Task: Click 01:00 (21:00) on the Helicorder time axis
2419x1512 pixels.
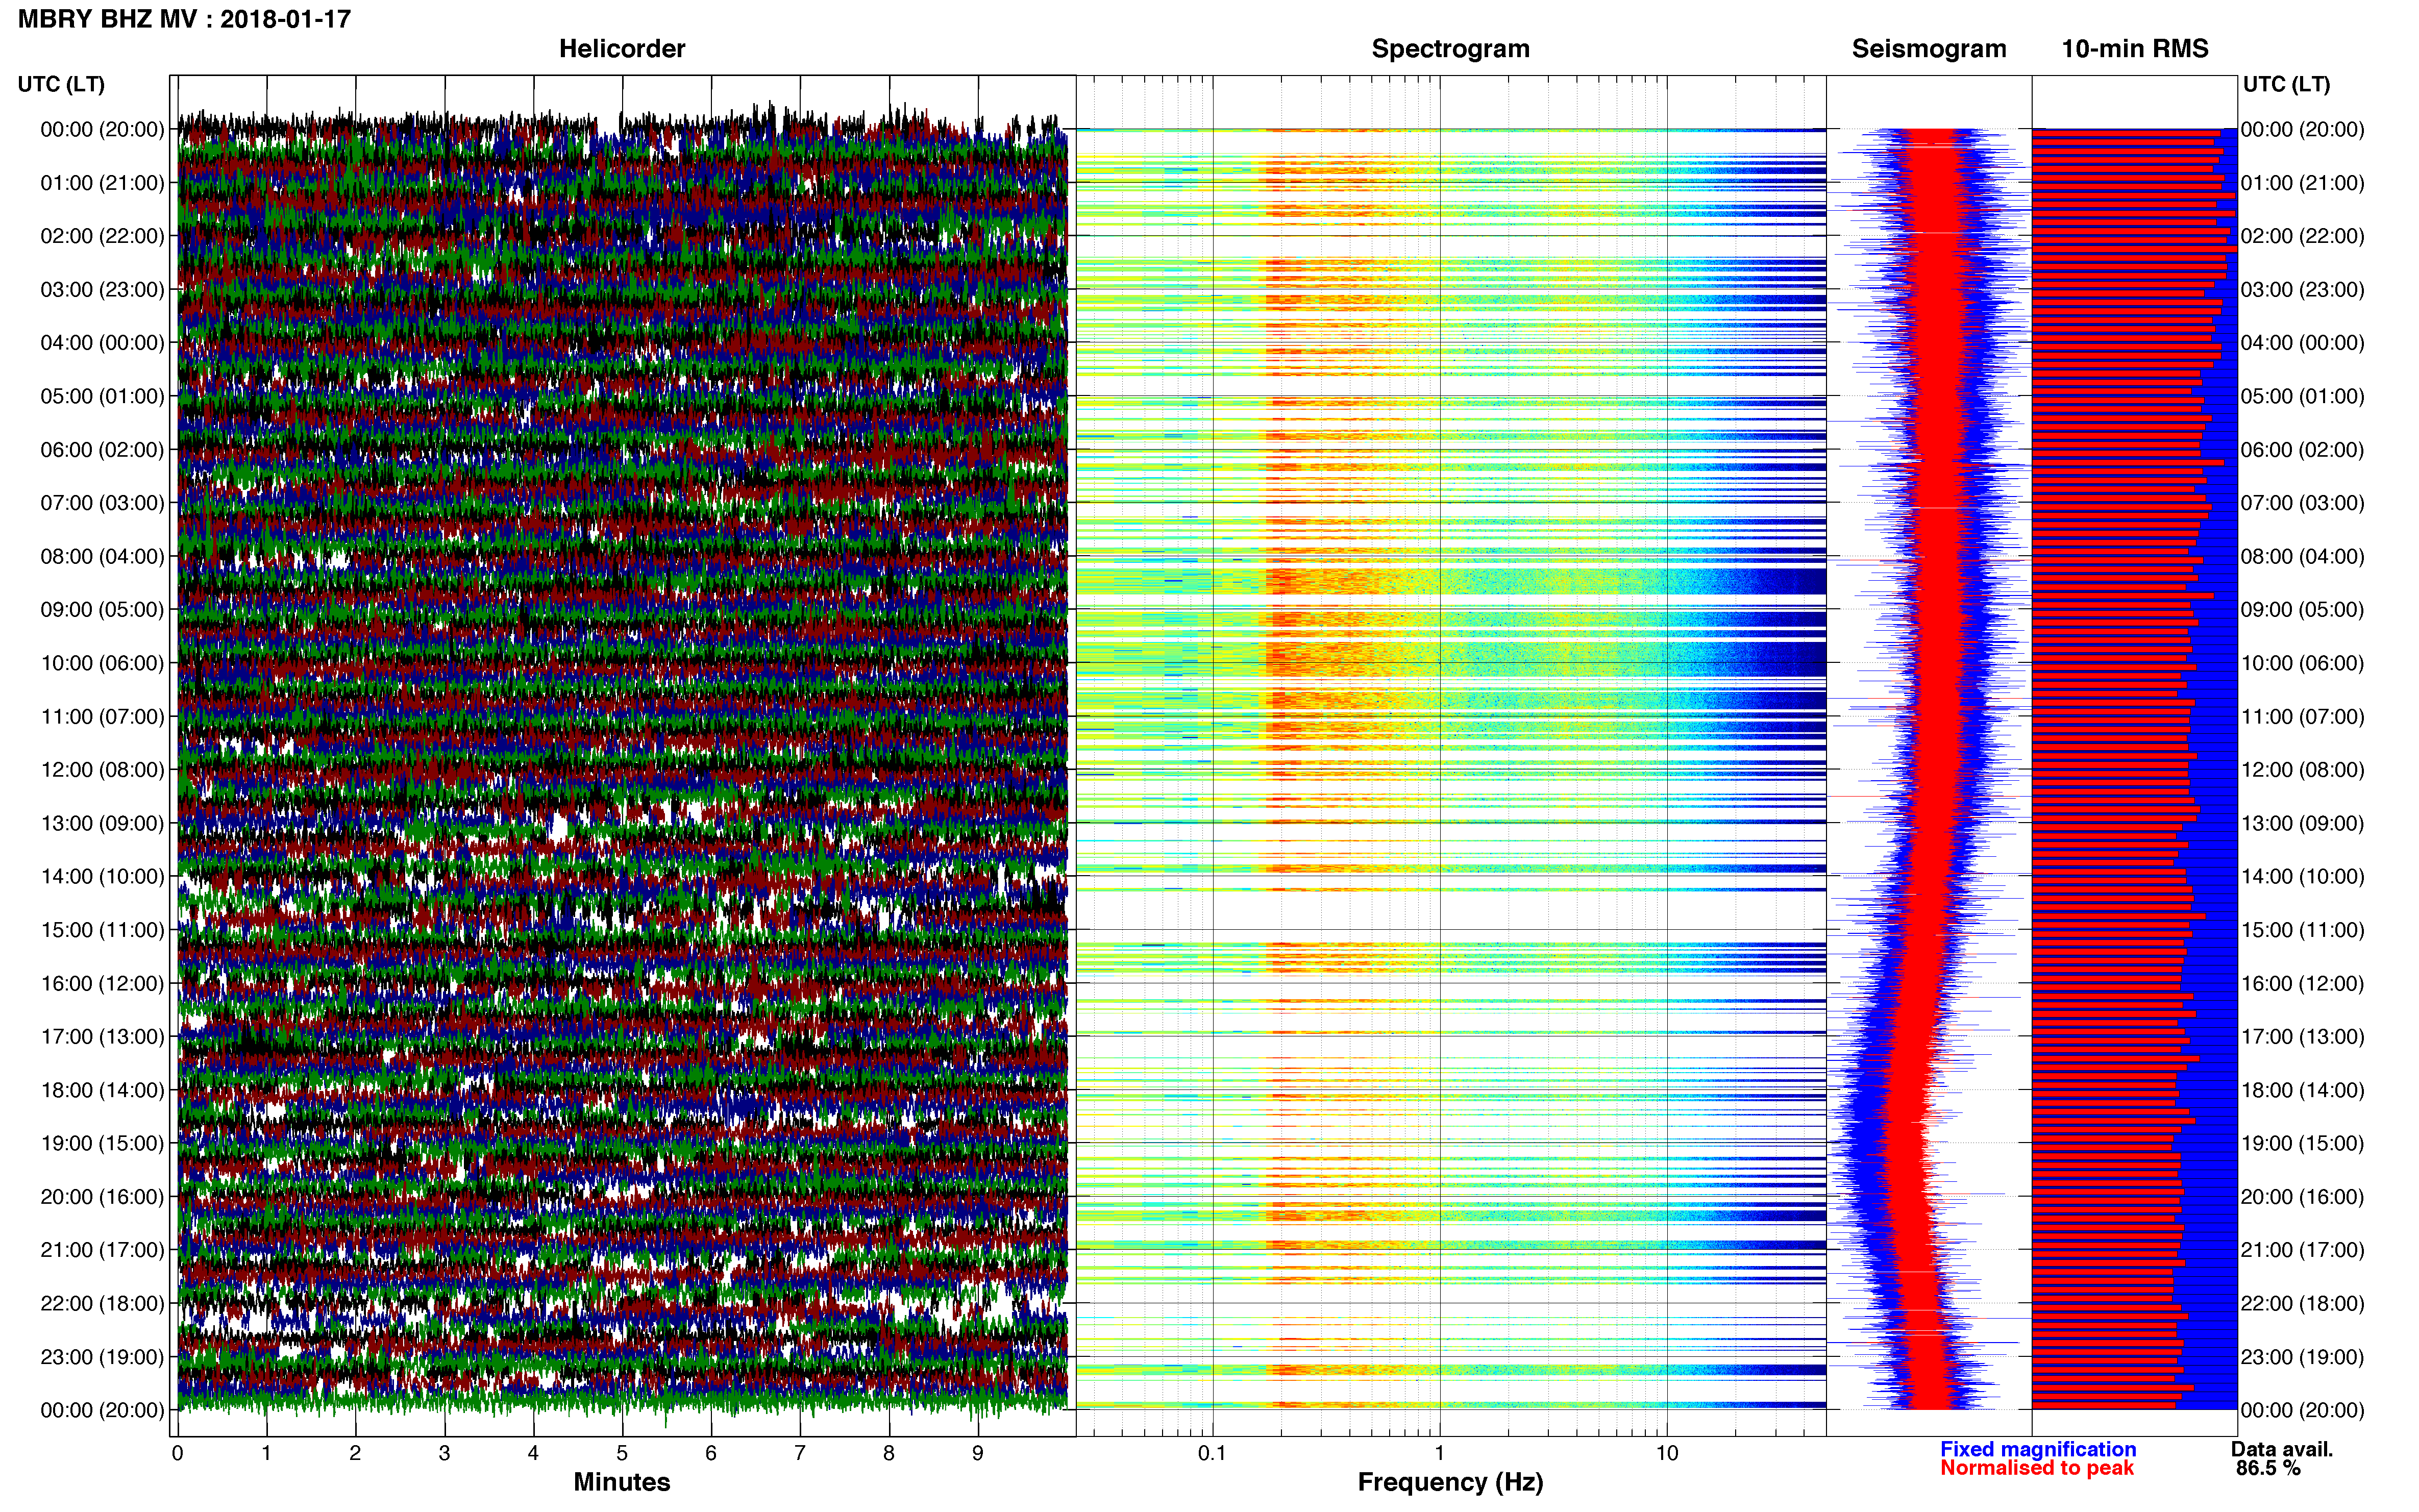Action: 102,183
